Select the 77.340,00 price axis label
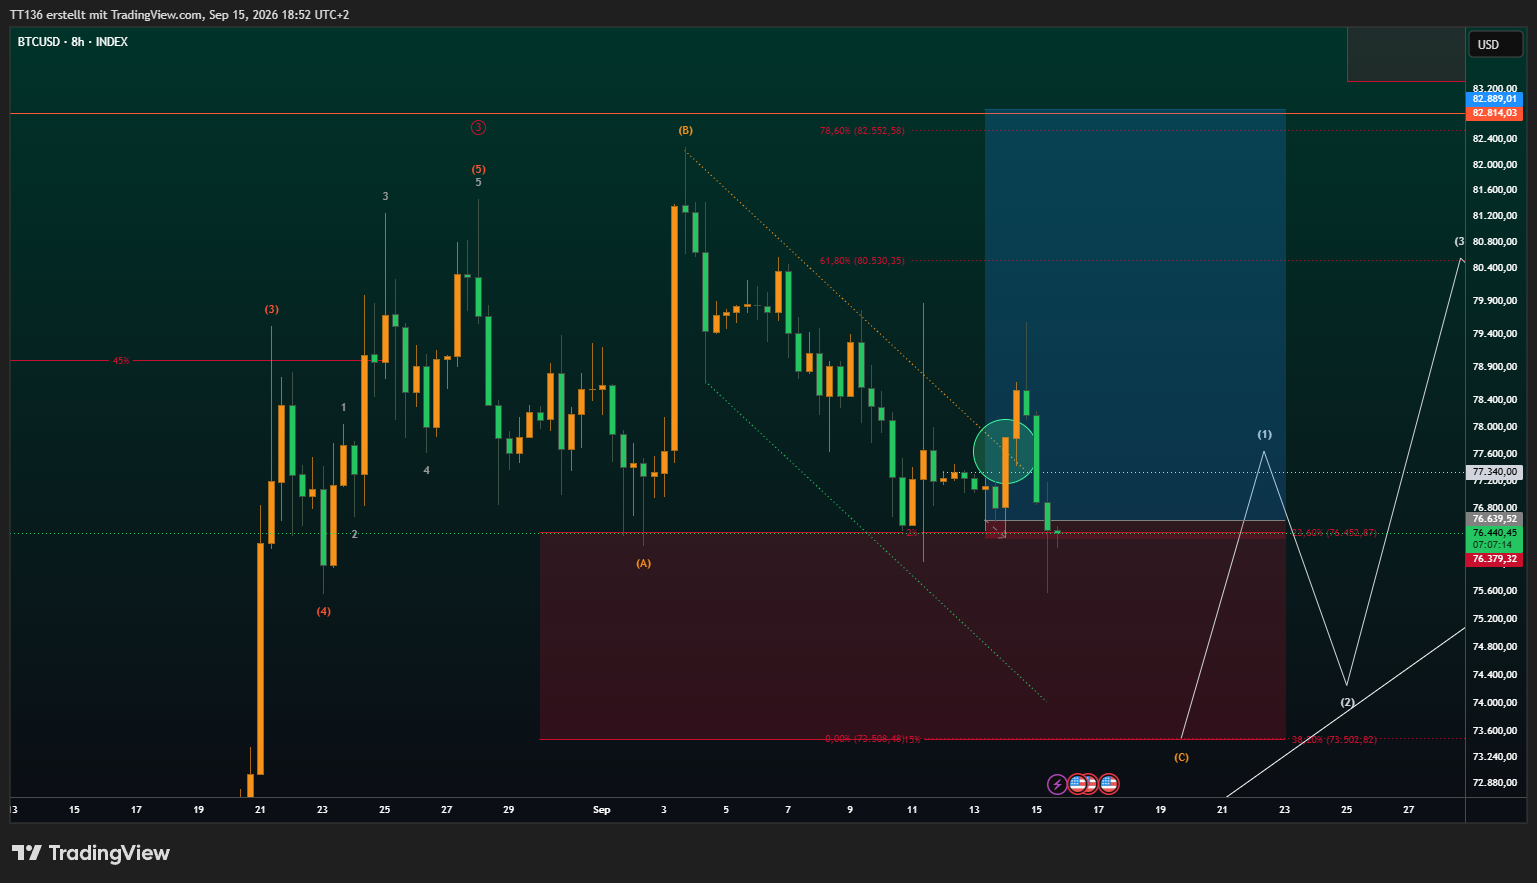This screenshot has height=883, width=1537. click(x=1495, y=472)
